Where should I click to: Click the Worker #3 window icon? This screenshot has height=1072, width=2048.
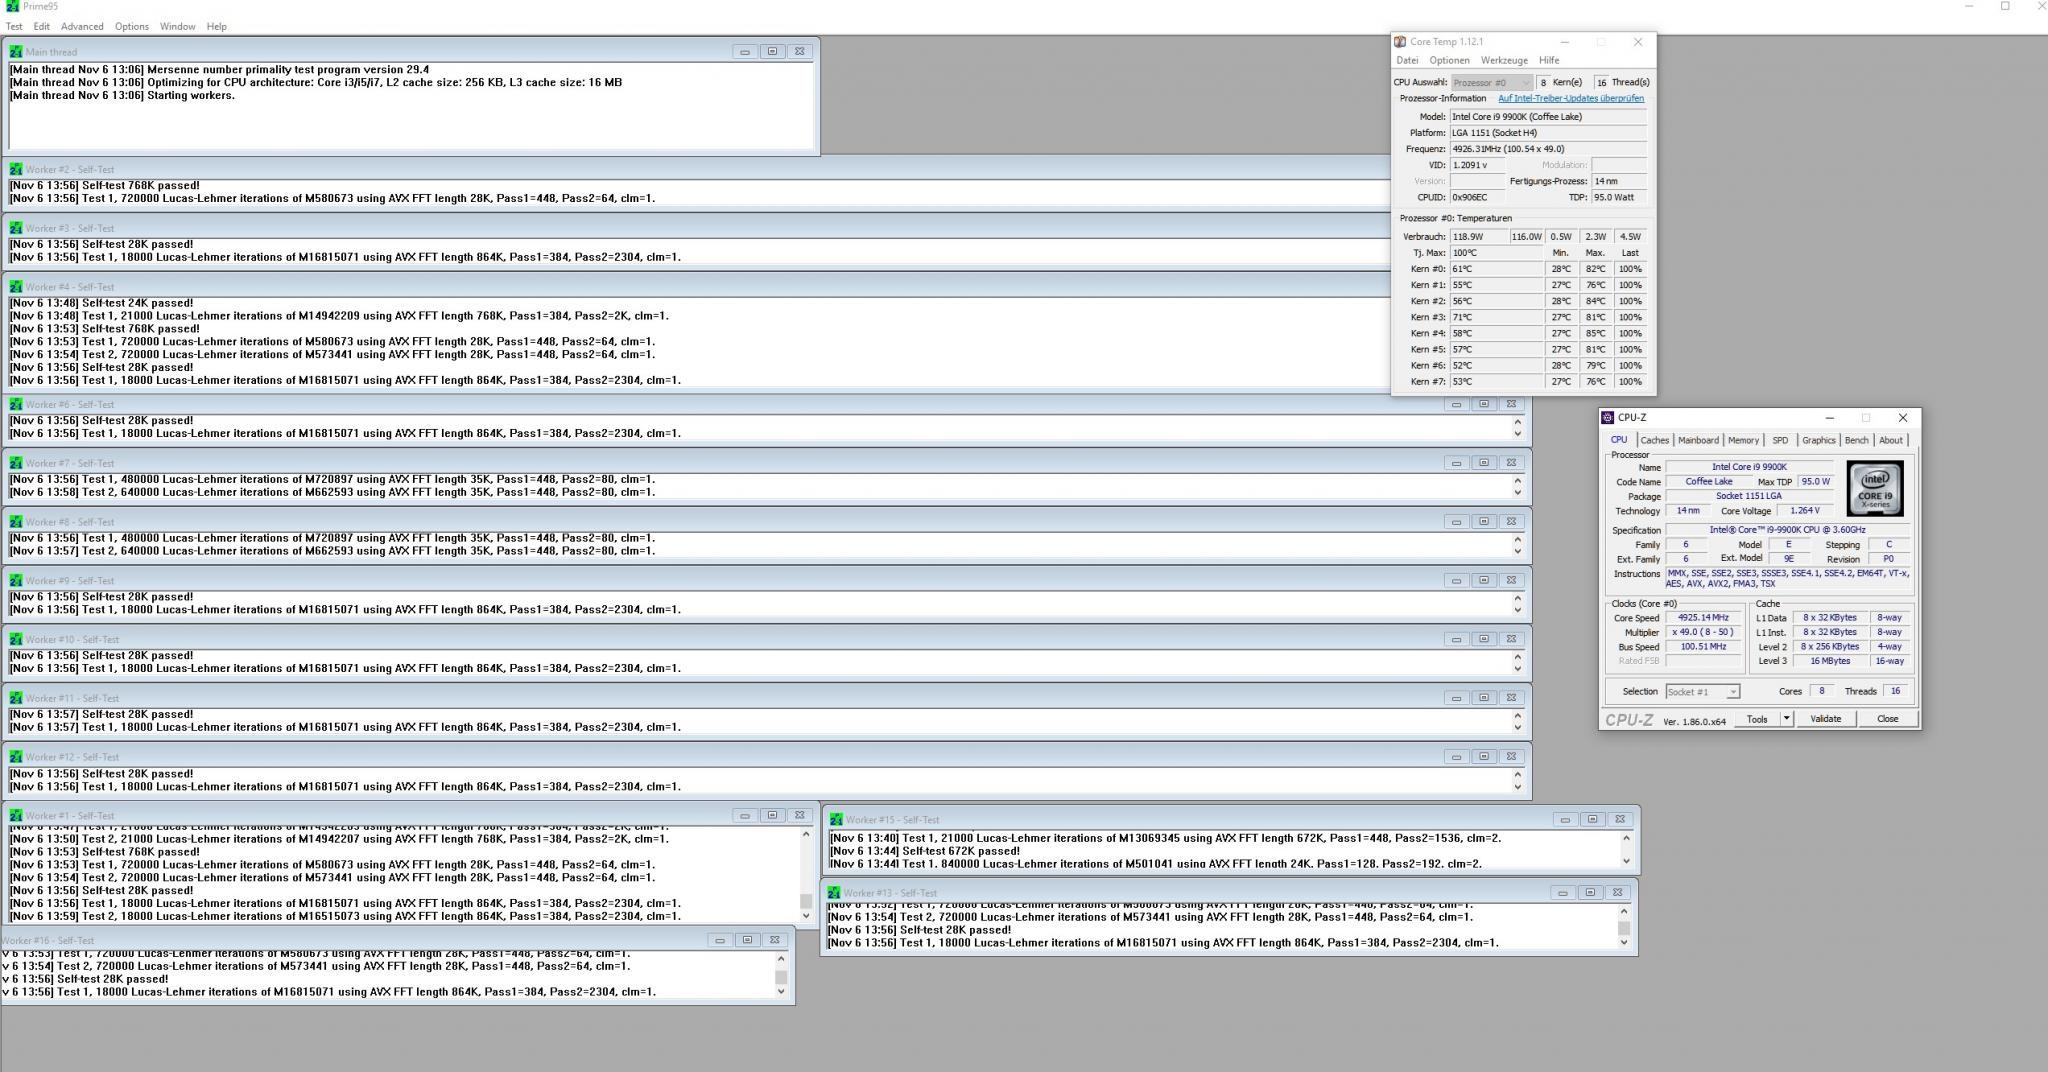point(16,228)
